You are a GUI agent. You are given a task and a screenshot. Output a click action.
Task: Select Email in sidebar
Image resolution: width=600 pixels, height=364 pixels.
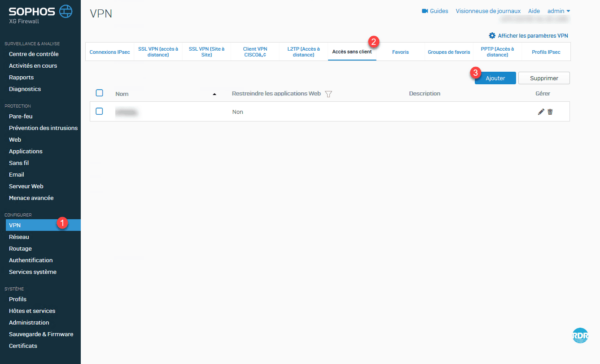(x=16, y=175)
